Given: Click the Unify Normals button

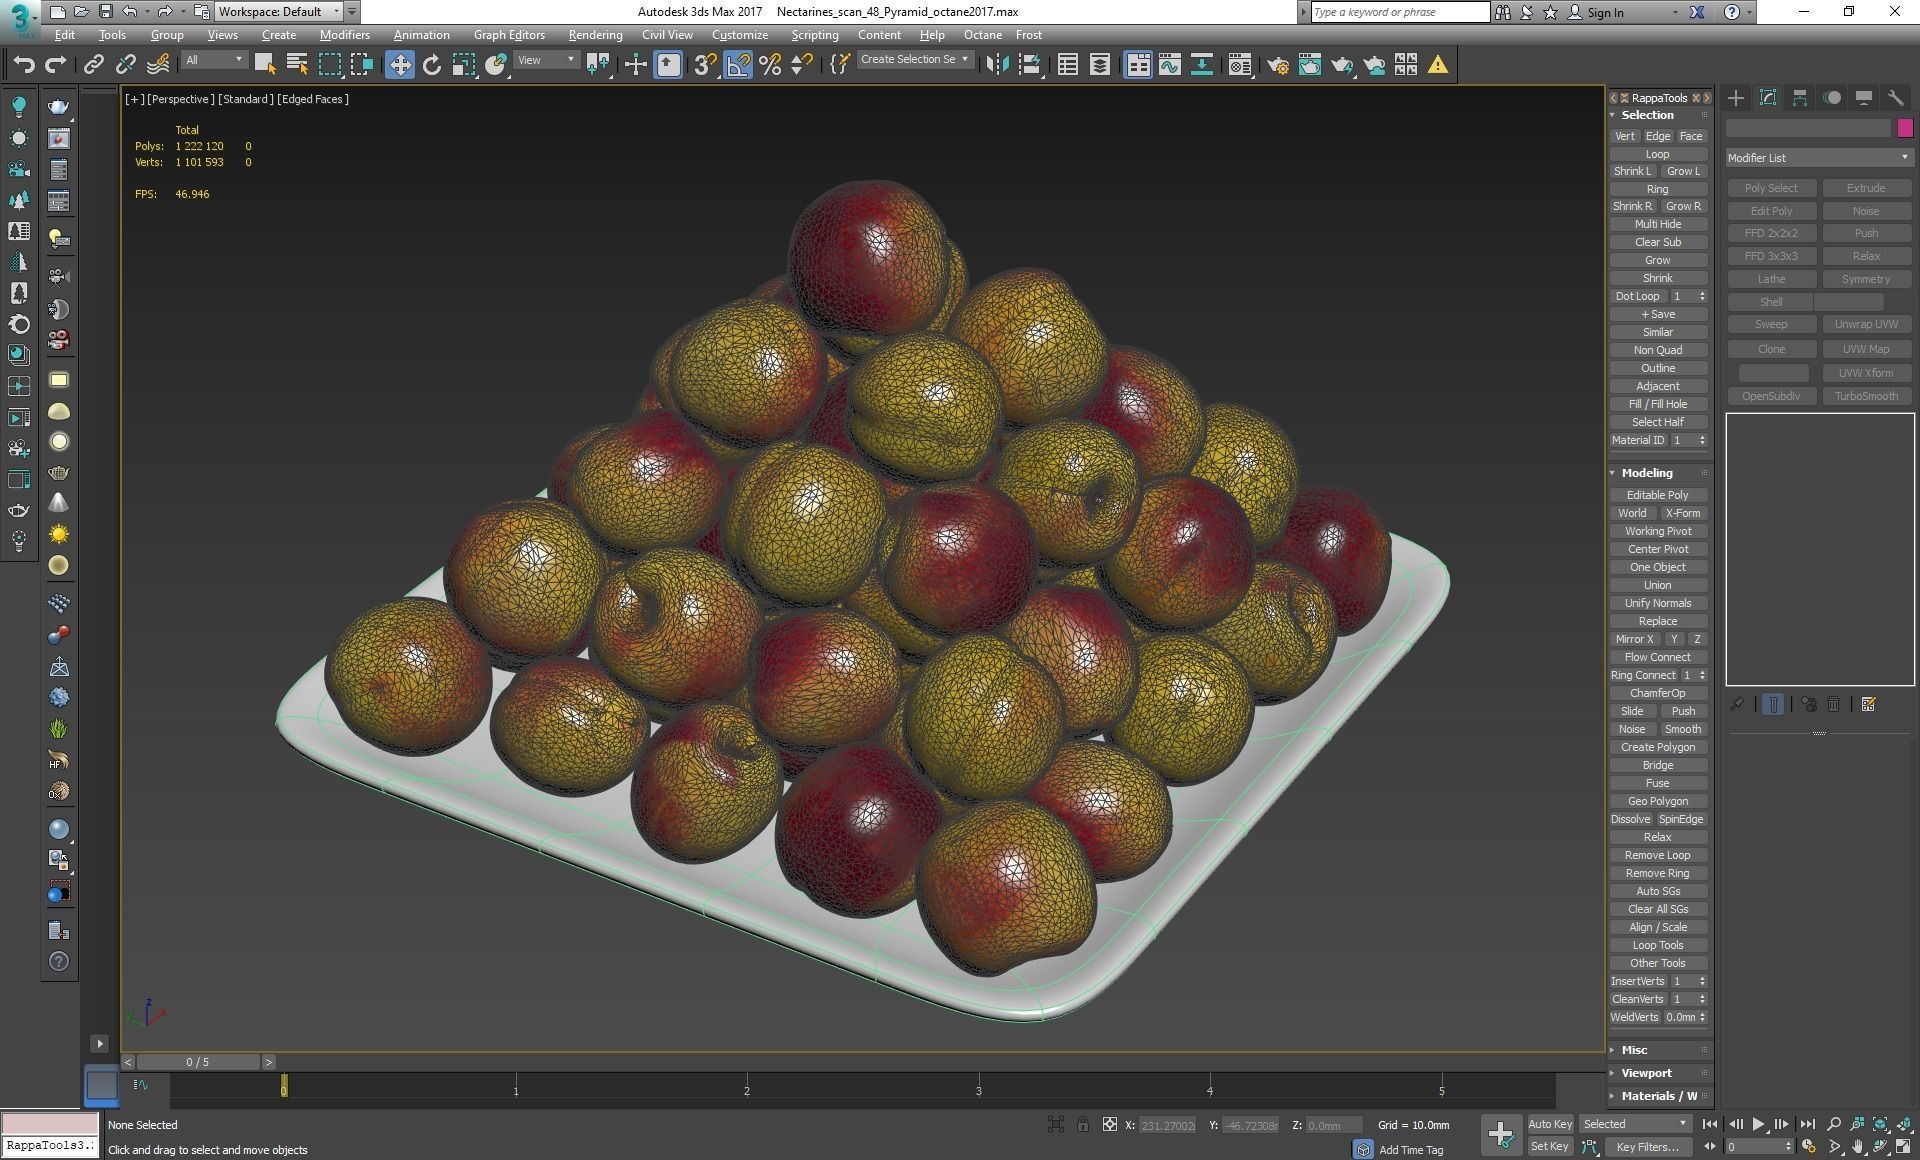Looking at the screenshot, I should [x=1657, y=603].
